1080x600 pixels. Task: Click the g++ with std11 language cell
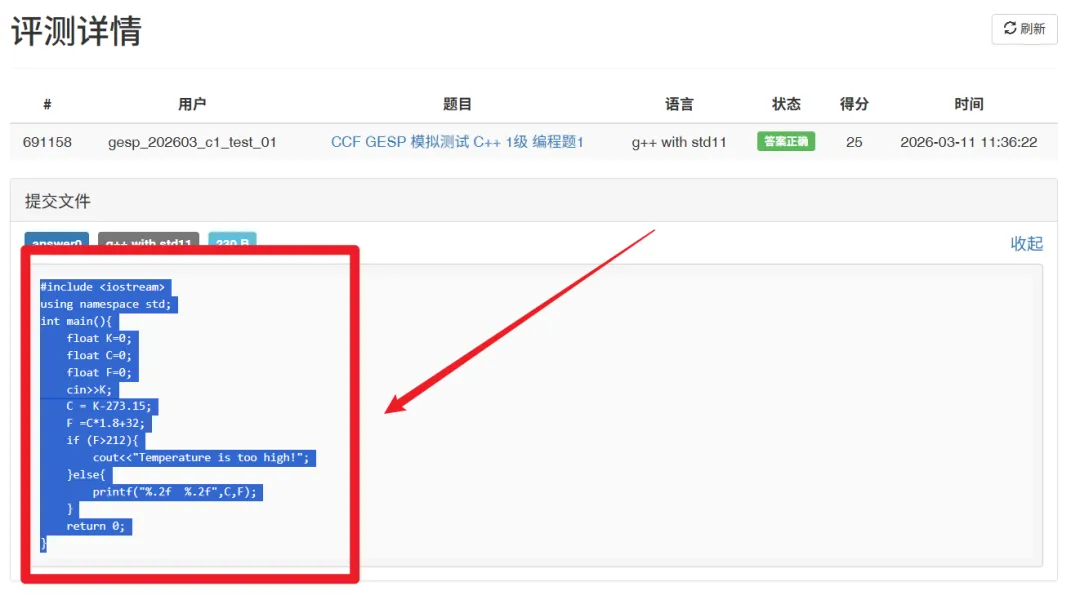click(x=679, y=142)
